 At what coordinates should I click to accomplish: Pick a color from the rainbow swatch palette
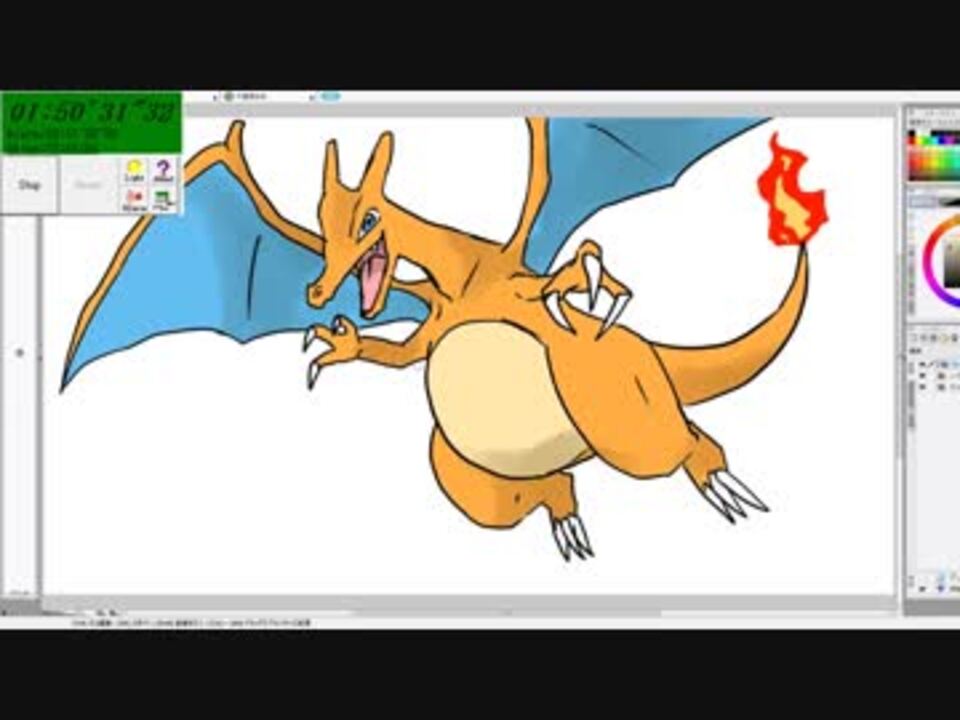pos(934,157)
